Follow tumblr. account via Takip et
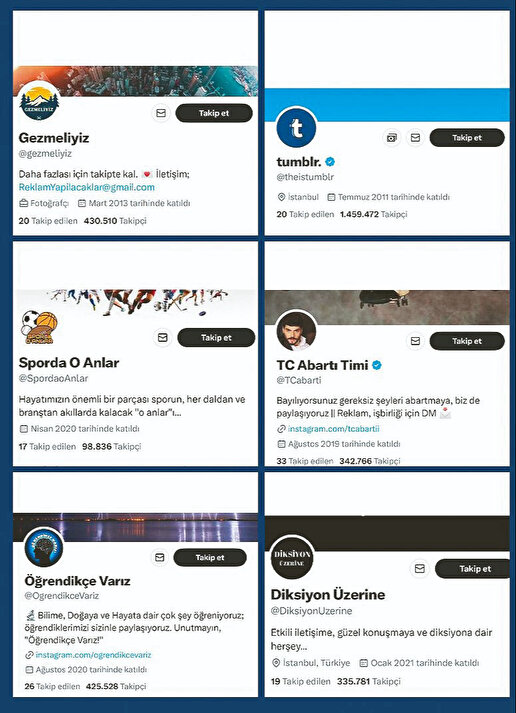The width and height of the screenshot is (516, 713). tap(467, 137)
